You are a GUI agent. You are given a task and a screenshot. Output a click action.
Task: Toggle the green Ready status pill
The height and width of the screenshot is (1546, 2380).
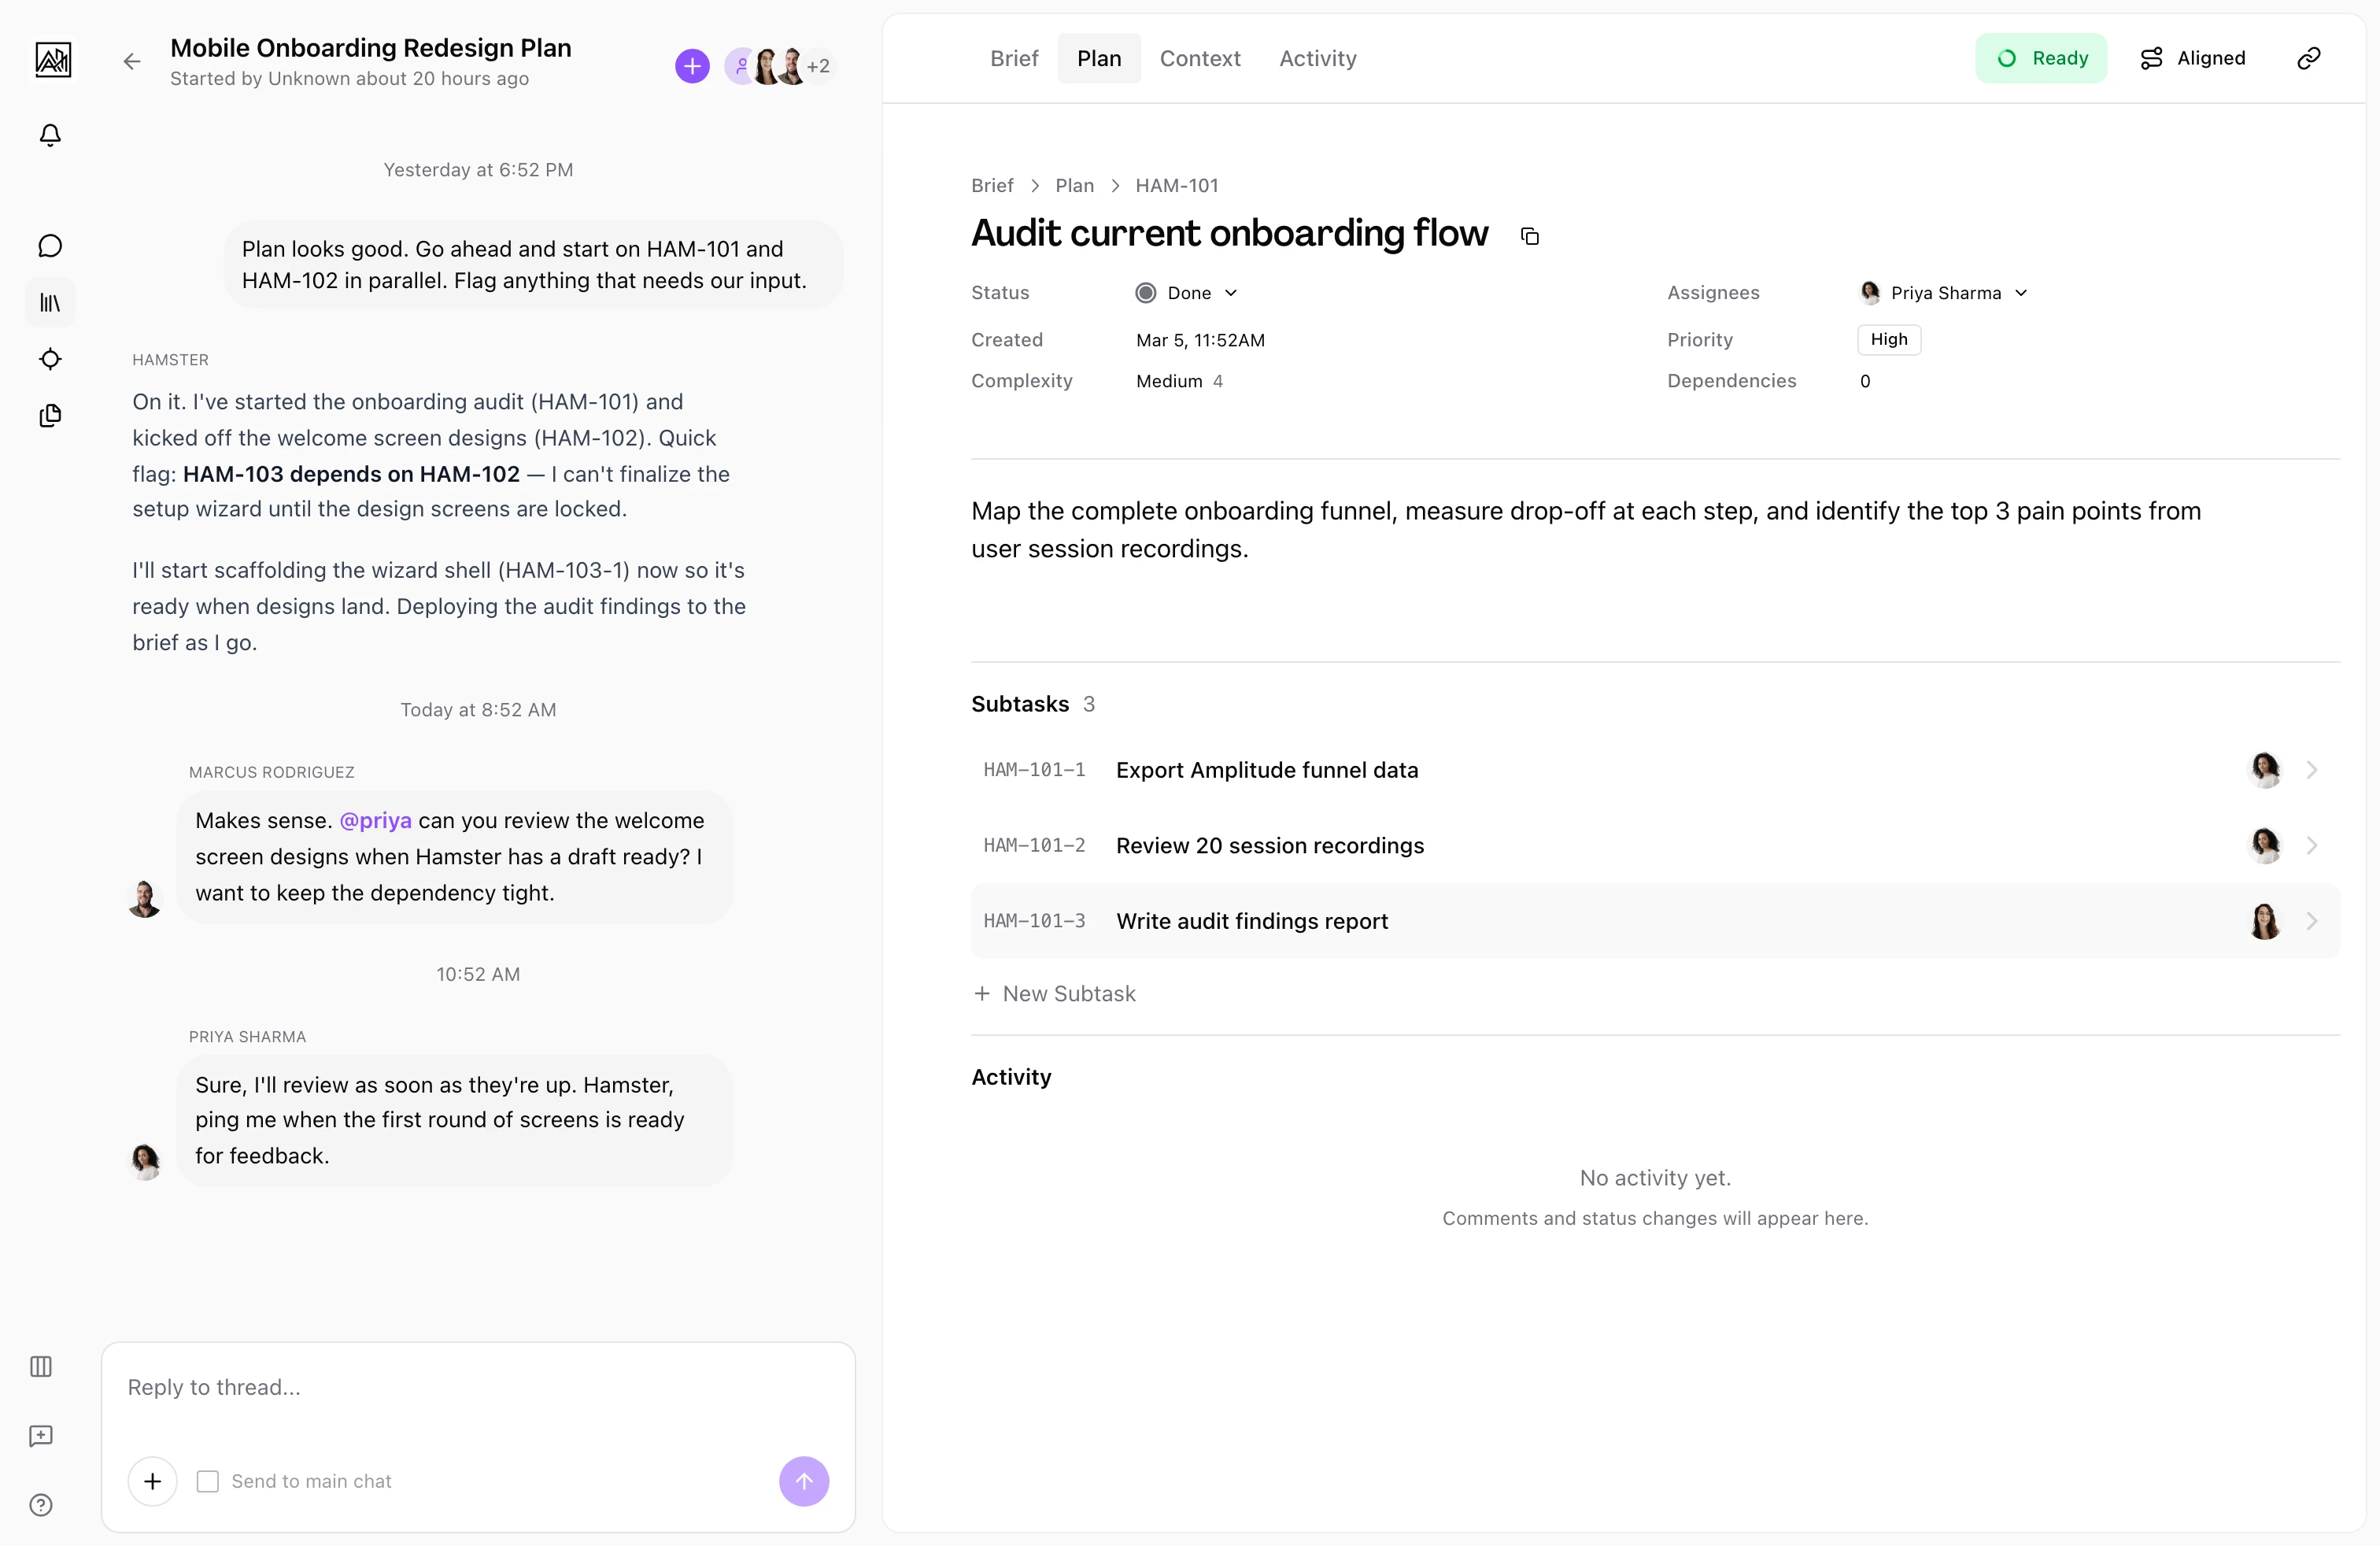(x=2042, y=57)
